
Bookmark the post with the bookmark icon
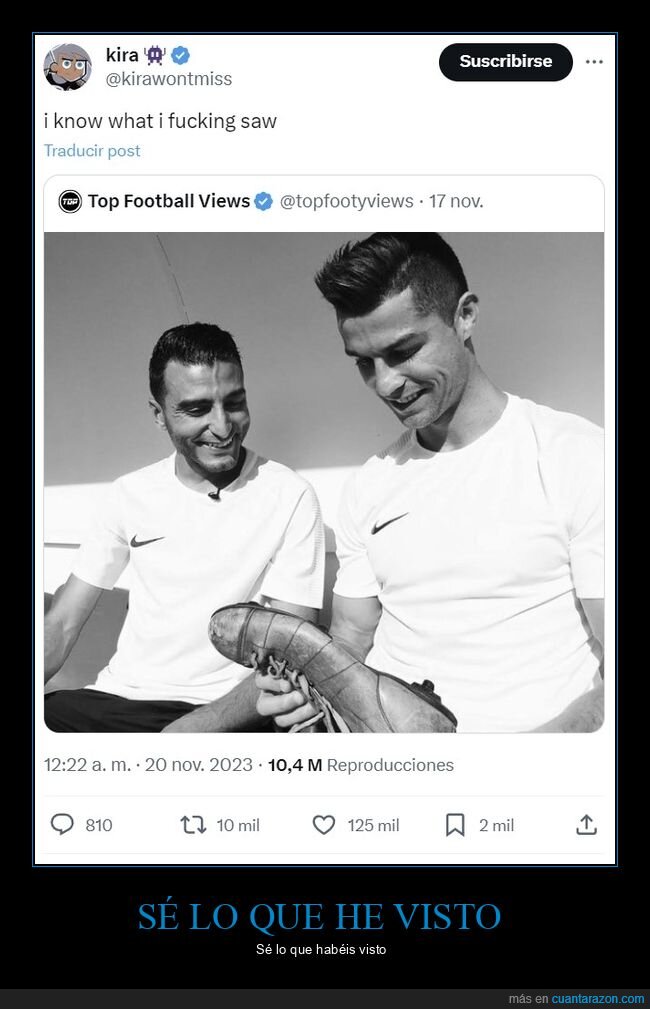(x=455, y=825)
